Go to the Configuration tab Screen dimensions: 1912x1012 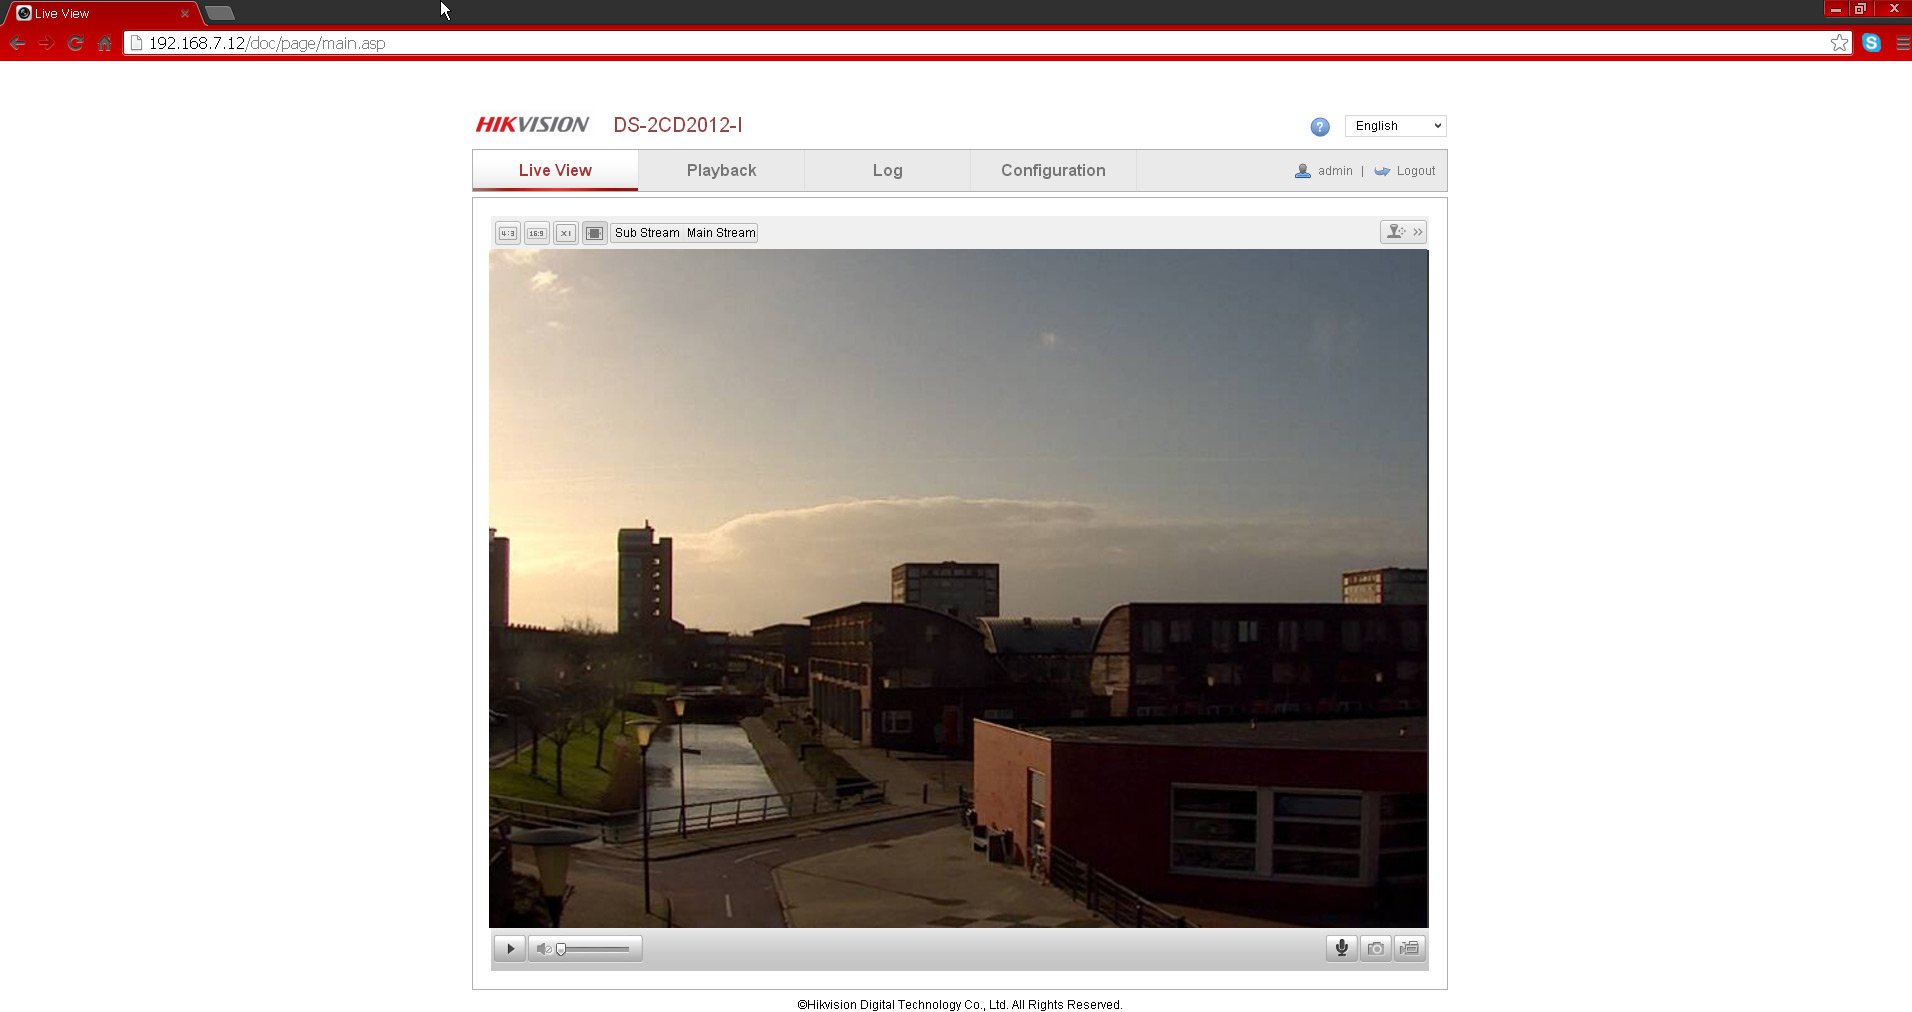(x=1053, y=171)
